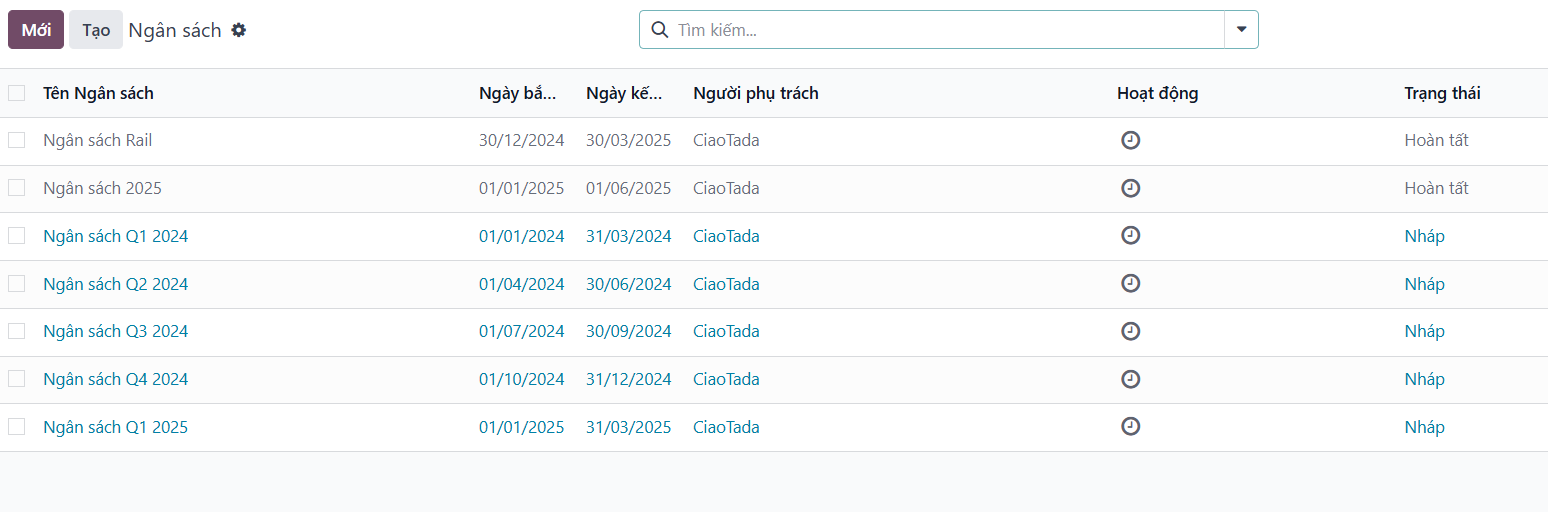Sort by Hoạt động column header
The image size is (1548, 512).
pyautogui.click(x=1157, y=93)
